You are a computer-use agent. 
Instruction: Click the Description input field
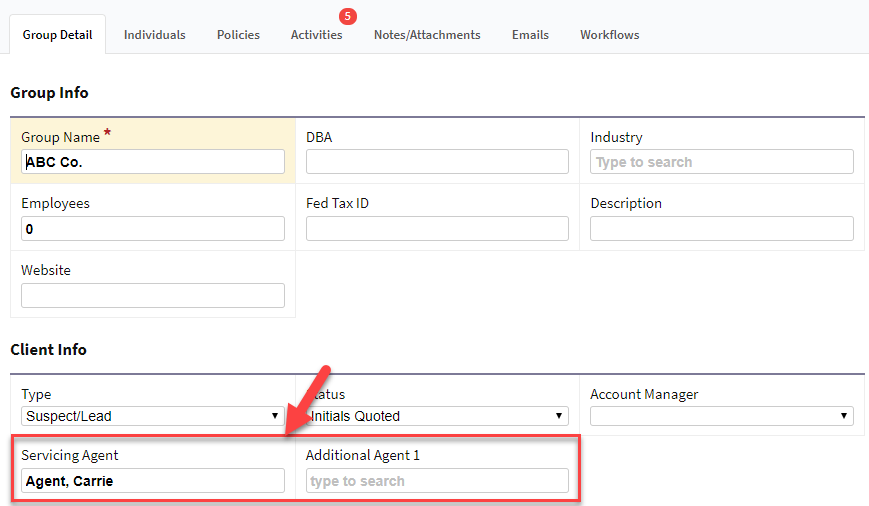coord(722,228)
